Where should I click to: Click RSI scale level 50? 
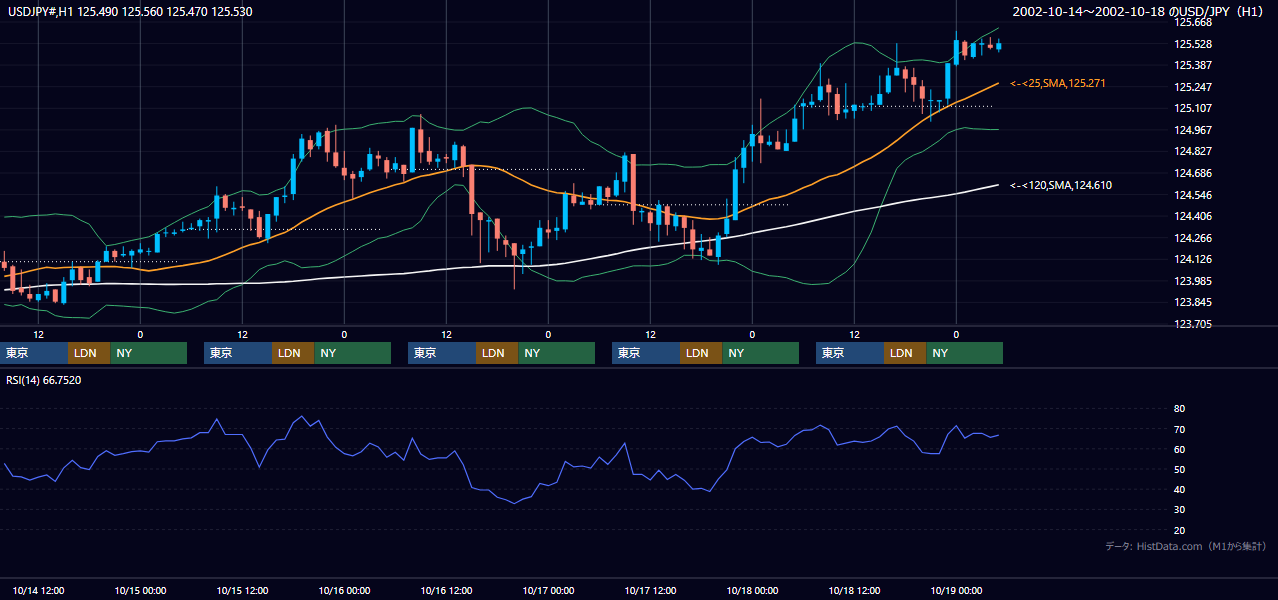pyautogui.click(x=1179, y=469)
